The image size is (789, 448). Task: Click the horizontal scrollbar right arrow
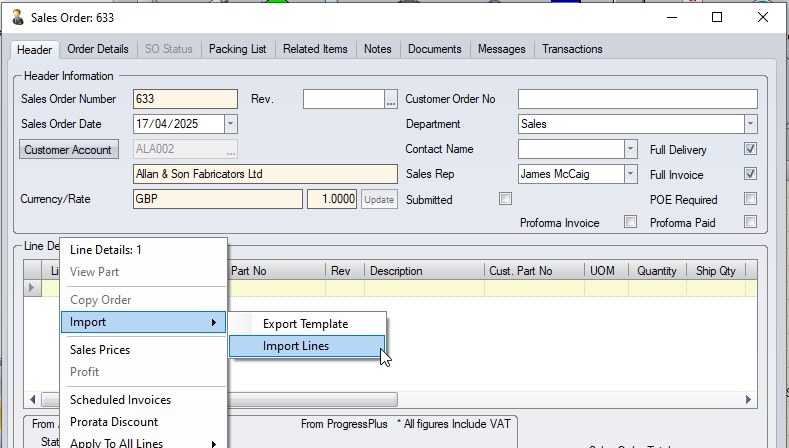click(750, 400)
